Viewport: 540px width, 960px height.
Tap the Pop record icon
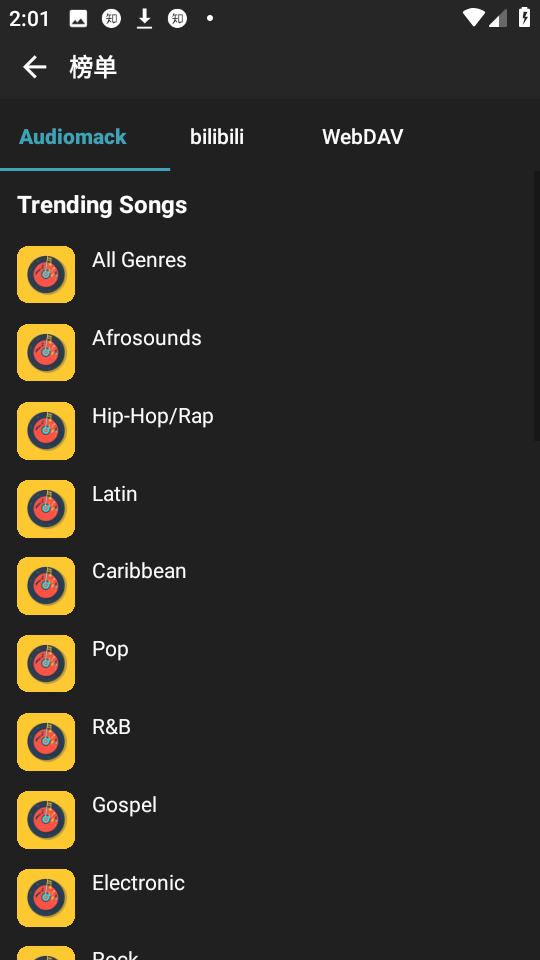46,664
